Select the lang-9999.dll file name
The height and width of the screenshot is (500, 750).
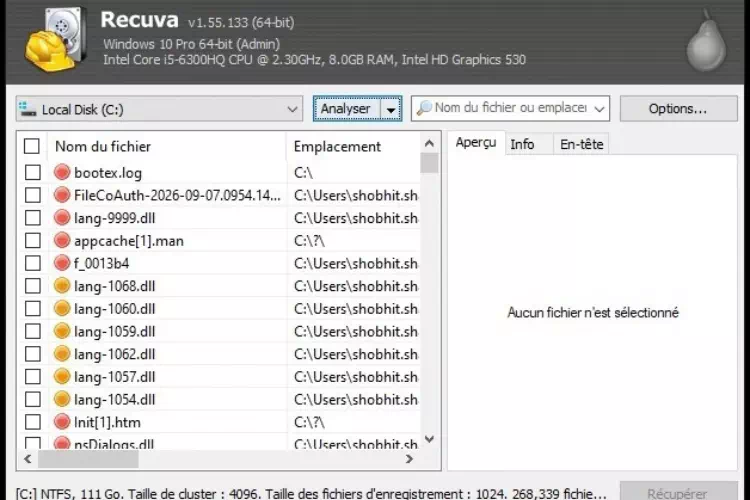(x=114, y=218)
